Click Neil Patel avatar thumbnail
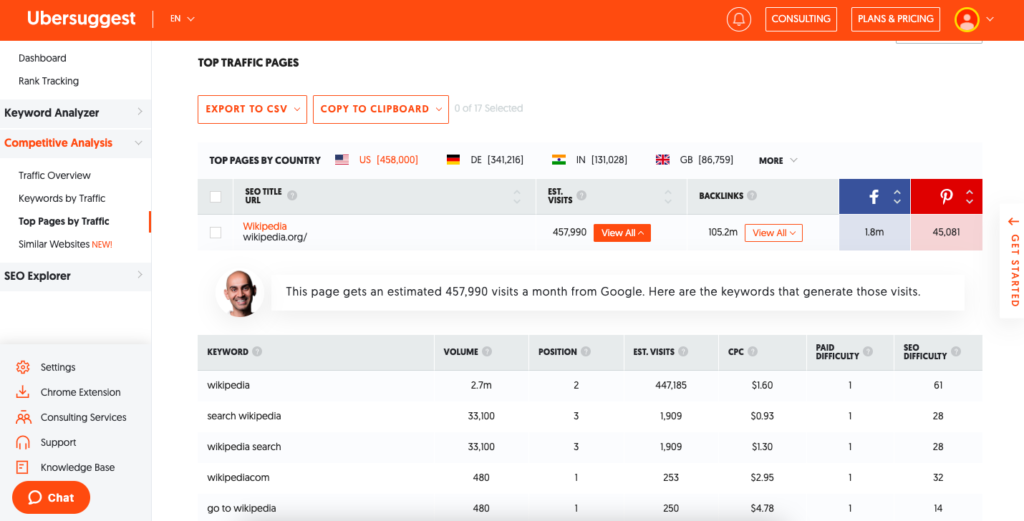The height and width of the screenshot is (521, 1024). [x=240, y=292]
